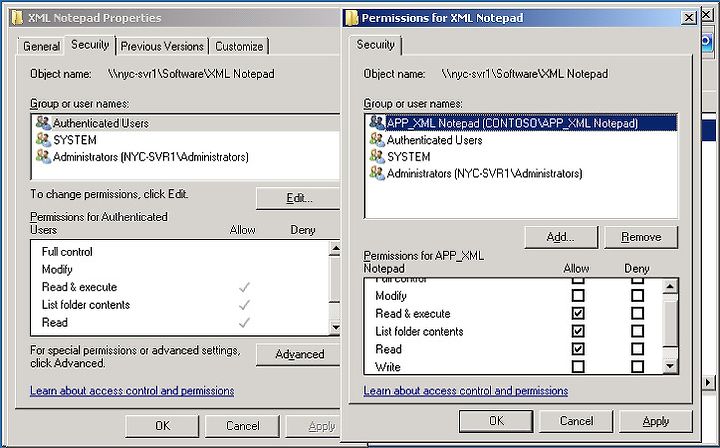Open access control help link in Properties window
The image size is (720, 448).
click(x=132, y=391)
